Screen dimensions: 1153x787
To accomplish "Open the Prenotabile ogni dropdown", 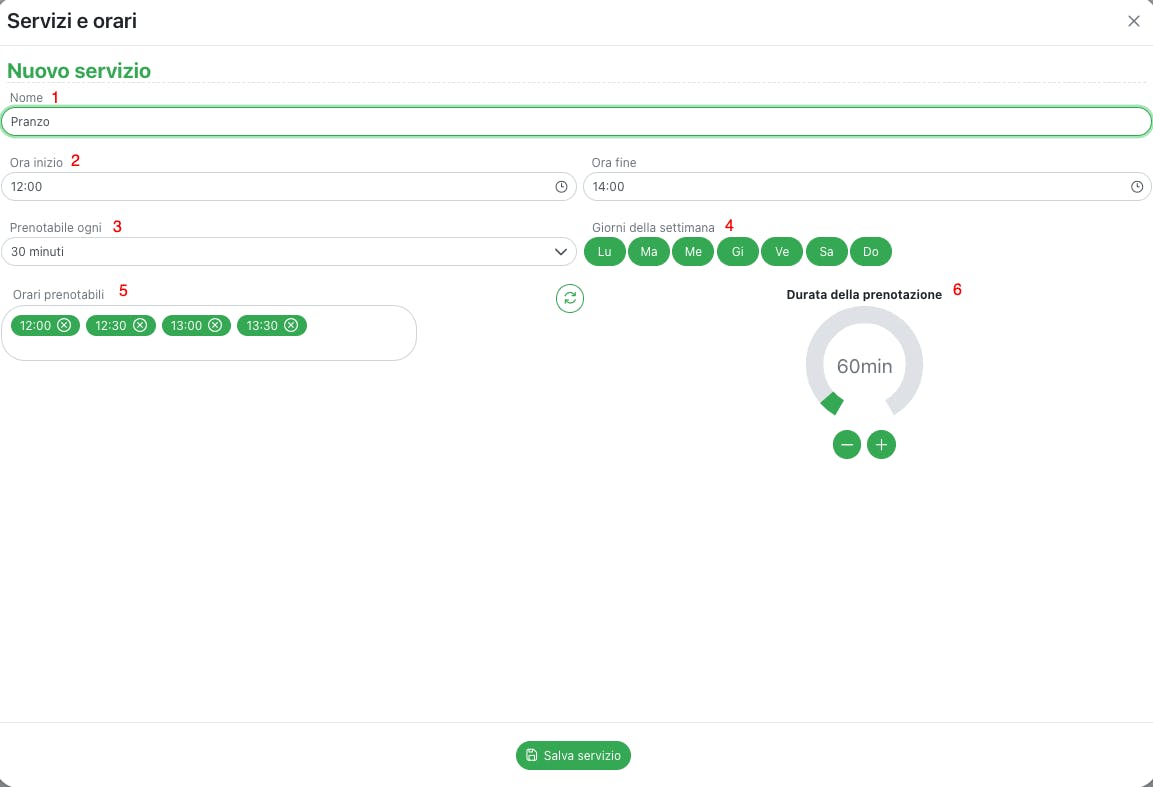I will click(x=288, y=252).
